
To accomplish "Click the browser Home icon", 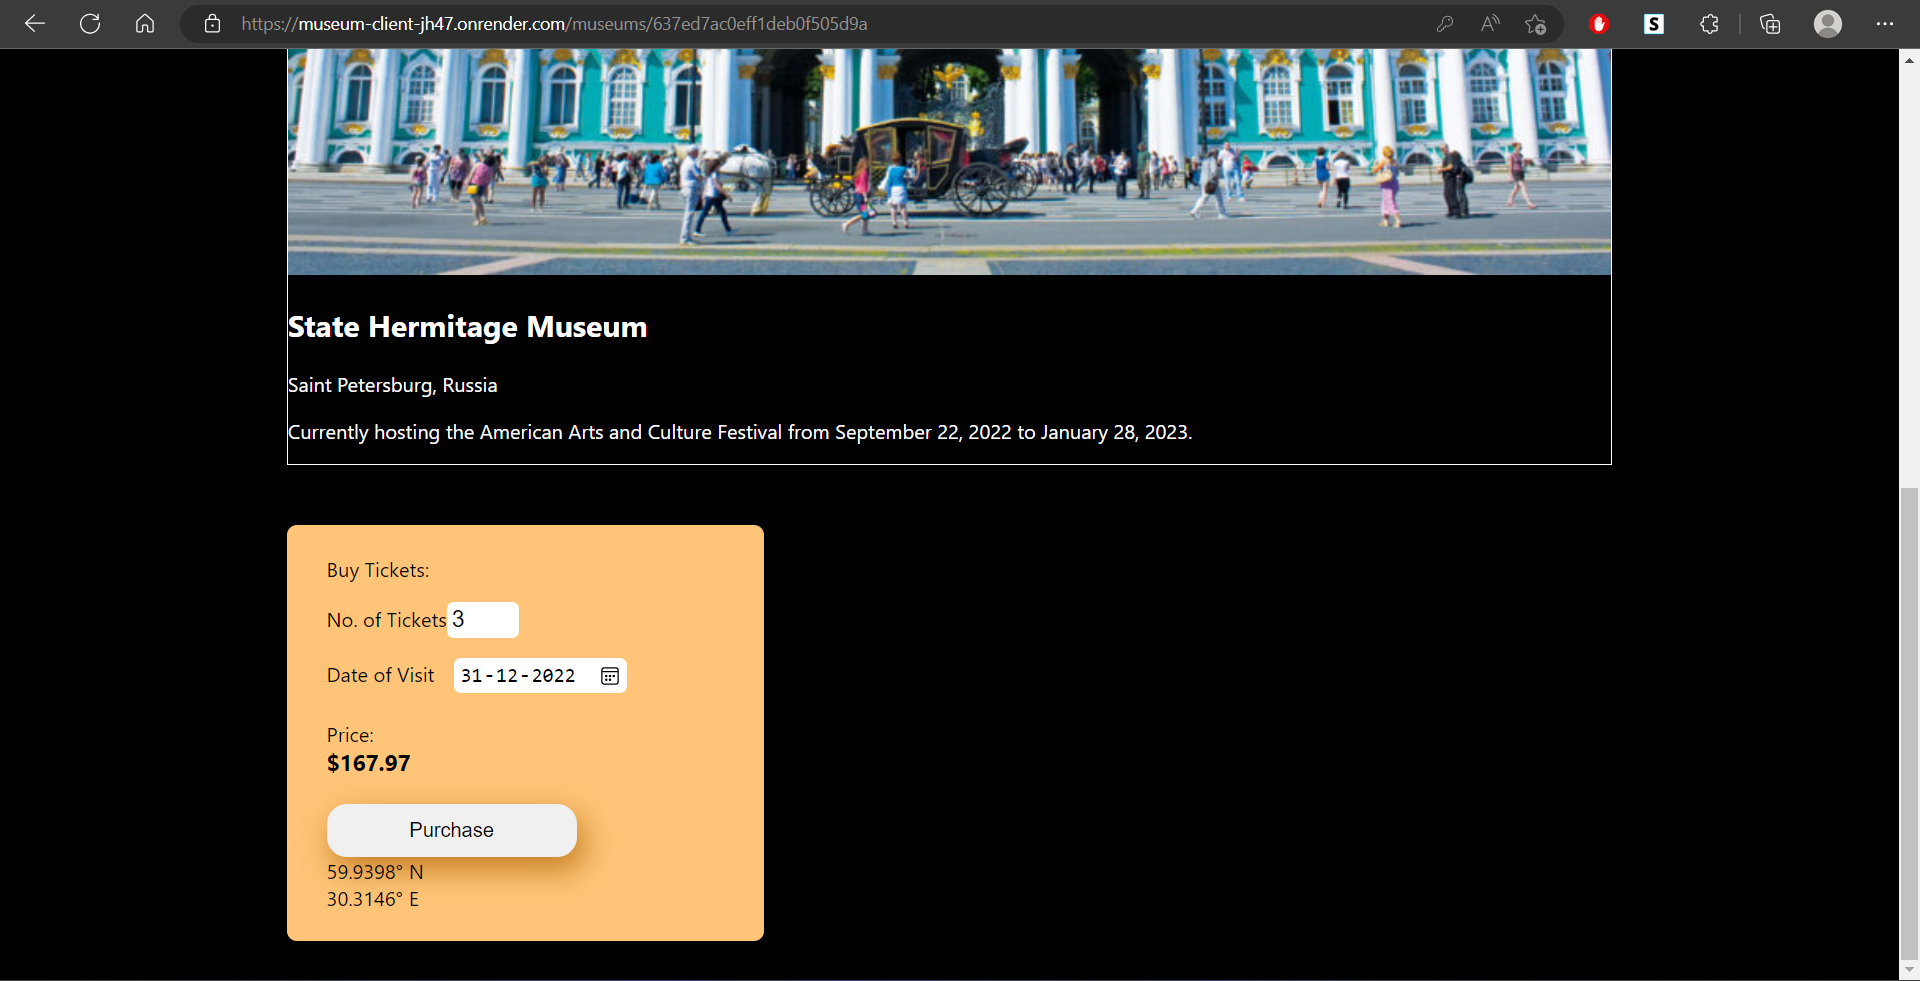I will [145, 24].
